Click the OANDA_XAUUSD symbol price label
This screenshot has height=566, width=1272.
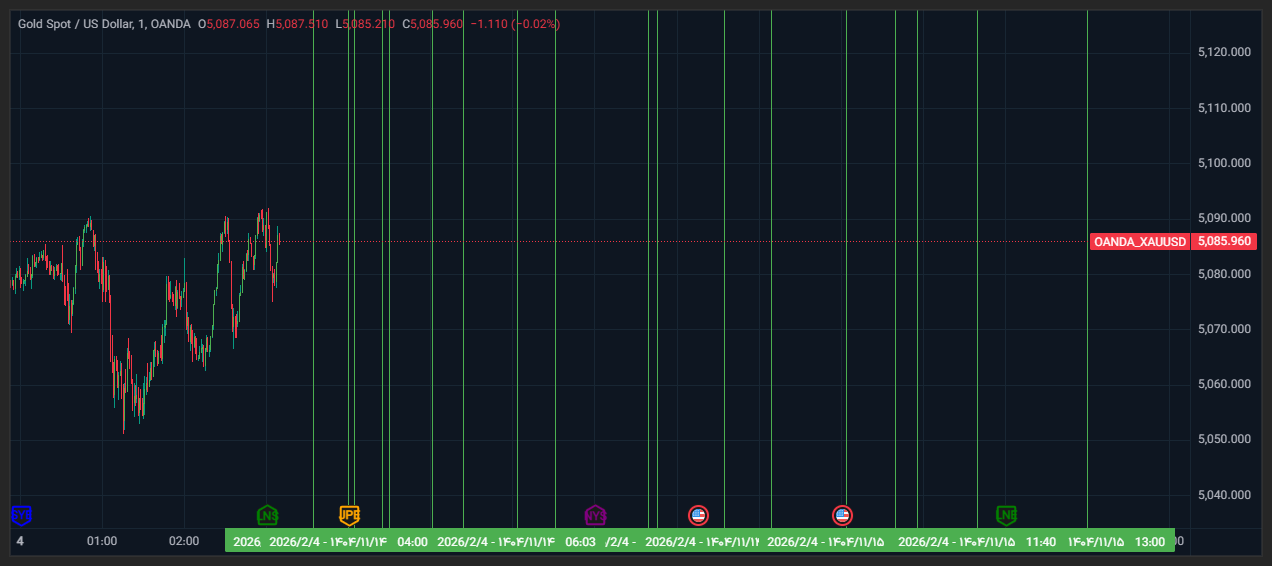[1139, 242]
